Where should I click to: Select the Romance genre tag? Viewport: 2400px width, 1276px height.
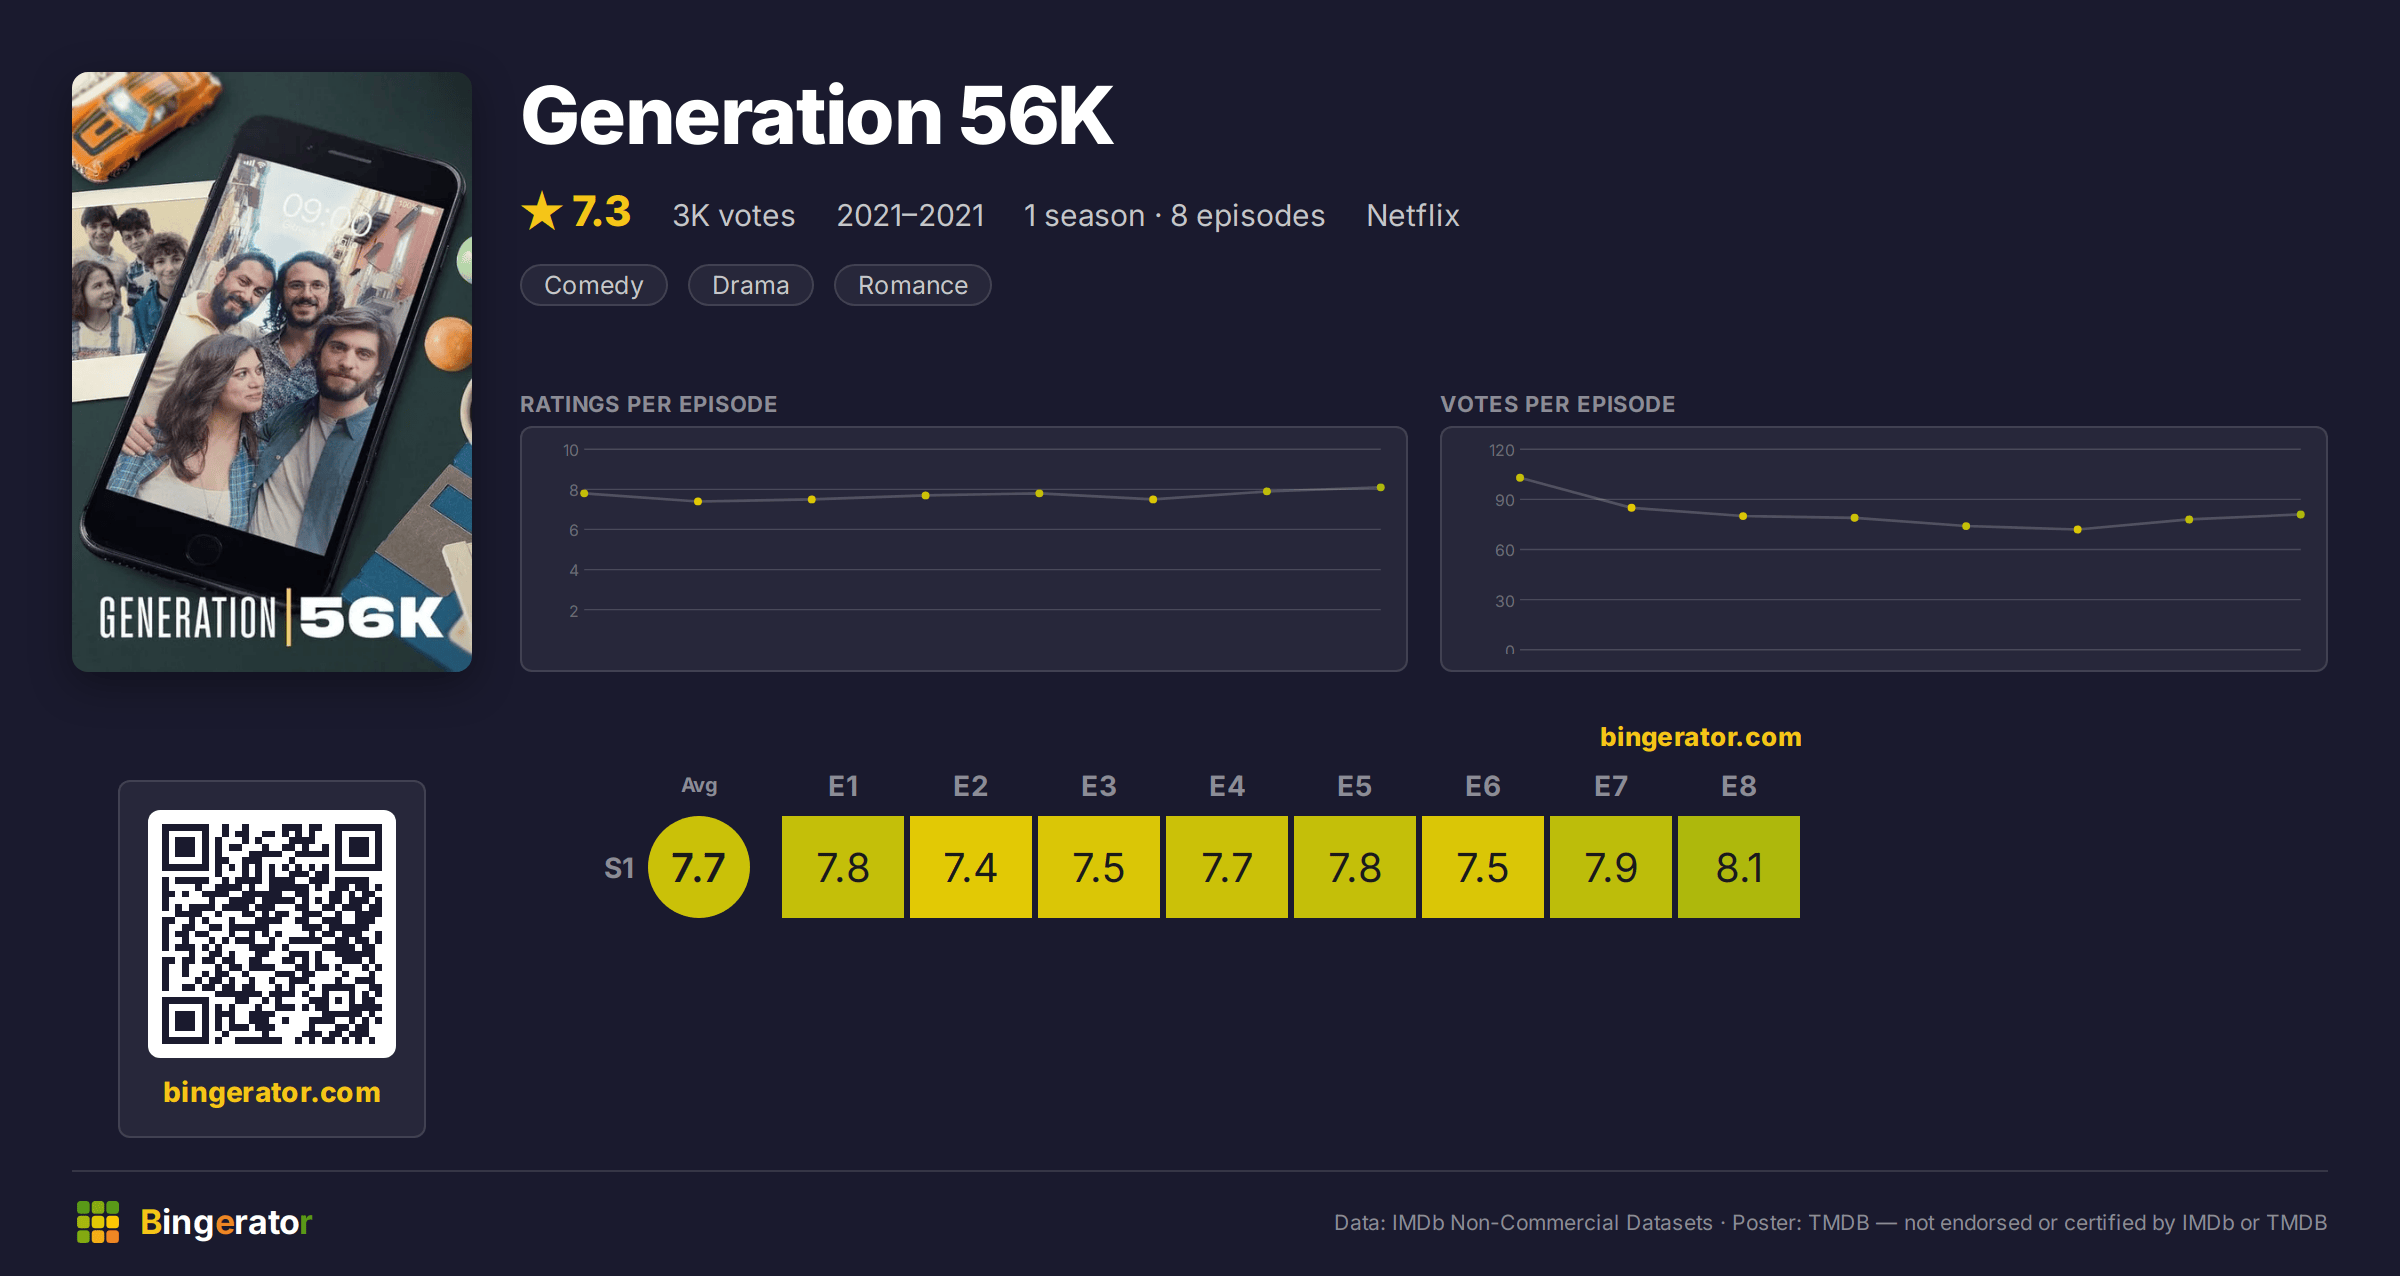(913, 285)
